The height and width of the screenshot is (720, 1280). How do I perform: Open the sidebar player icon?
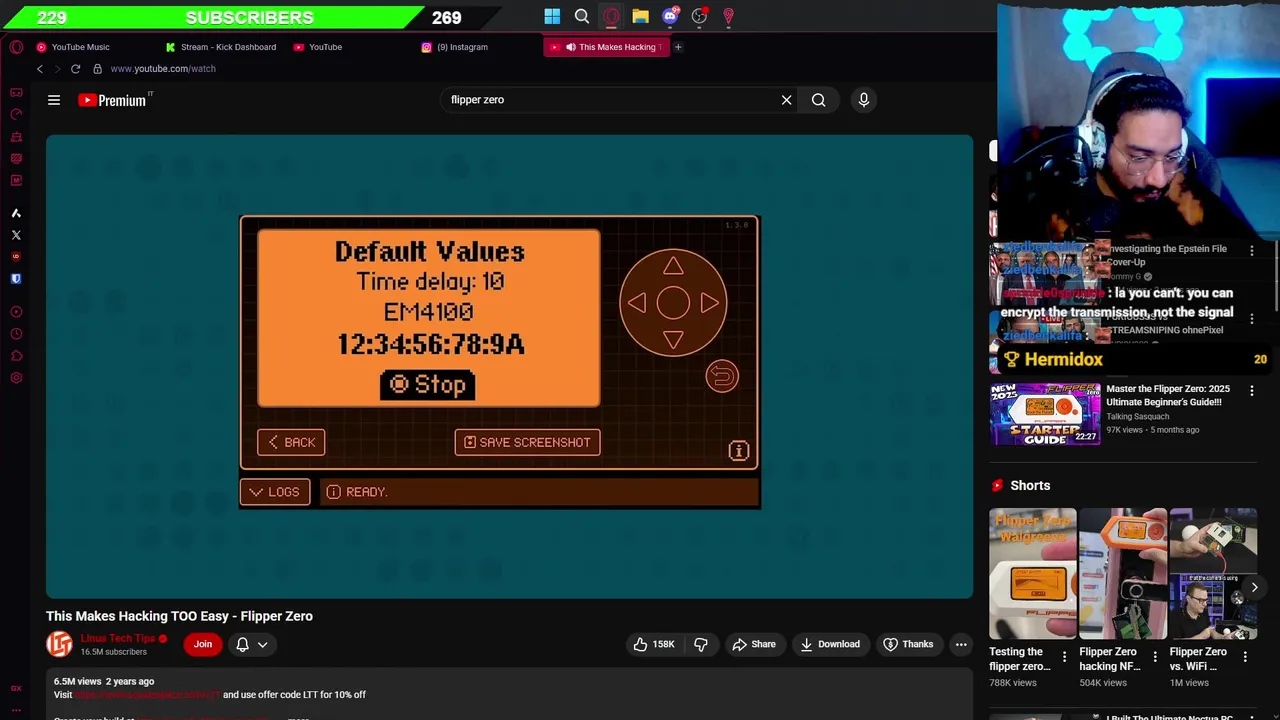[x=16, y=312]
